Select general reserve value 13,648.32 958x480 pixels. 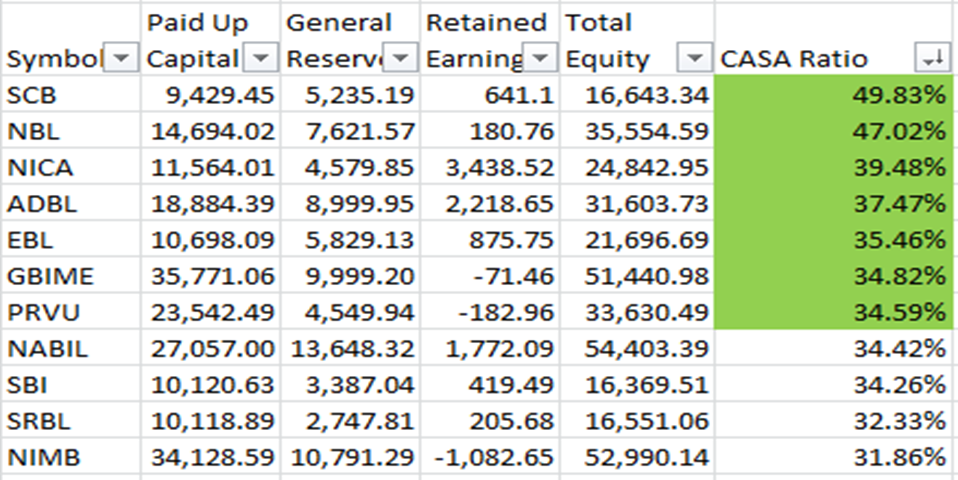pos(350,349)
